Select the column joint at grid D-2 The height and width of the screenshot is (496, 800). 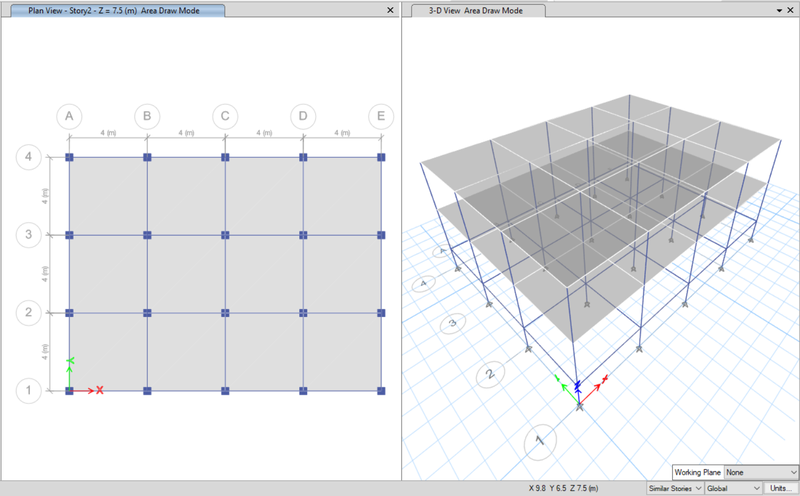coord(303,313)
